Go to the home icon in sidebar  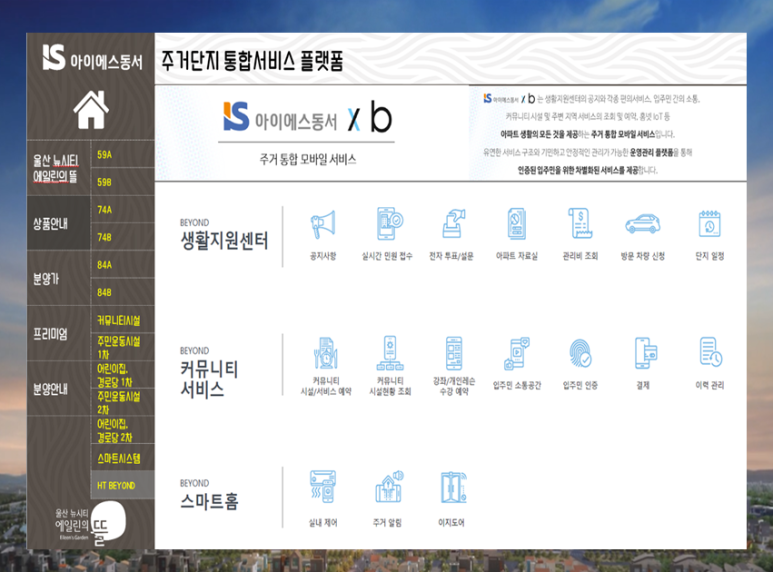coord(91,110)
